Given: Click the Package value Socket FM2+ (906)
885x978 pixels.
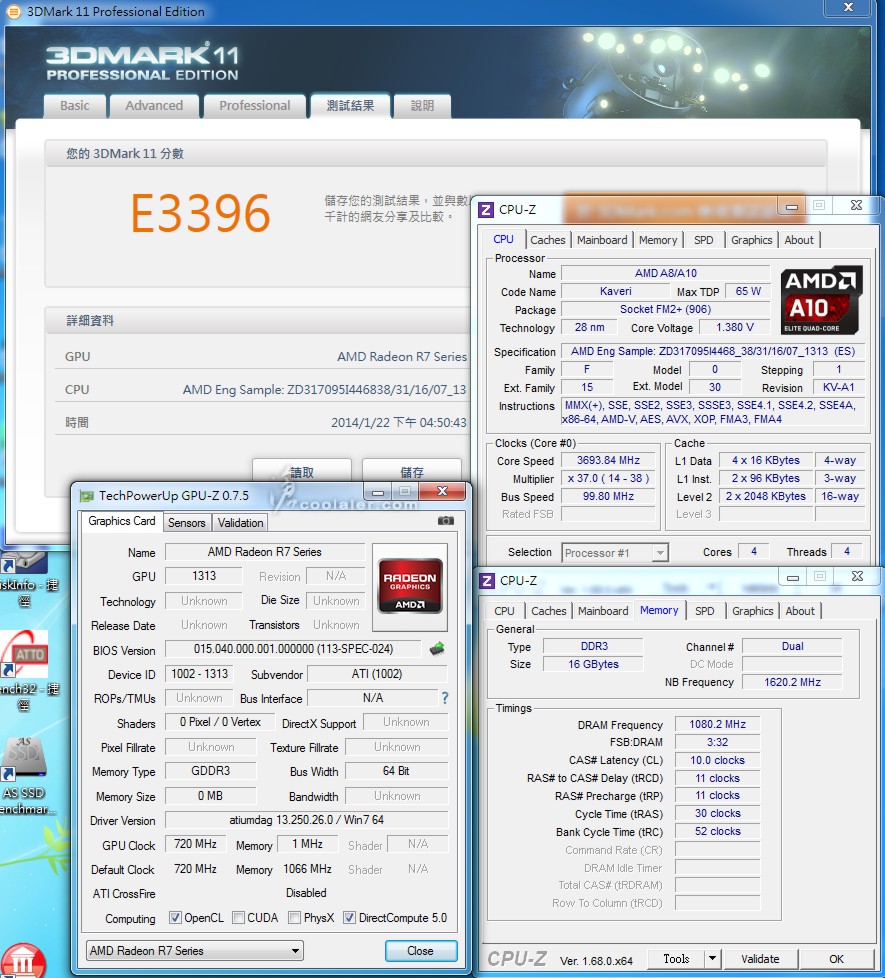Looking at the screenshot, I should (665, 309).
